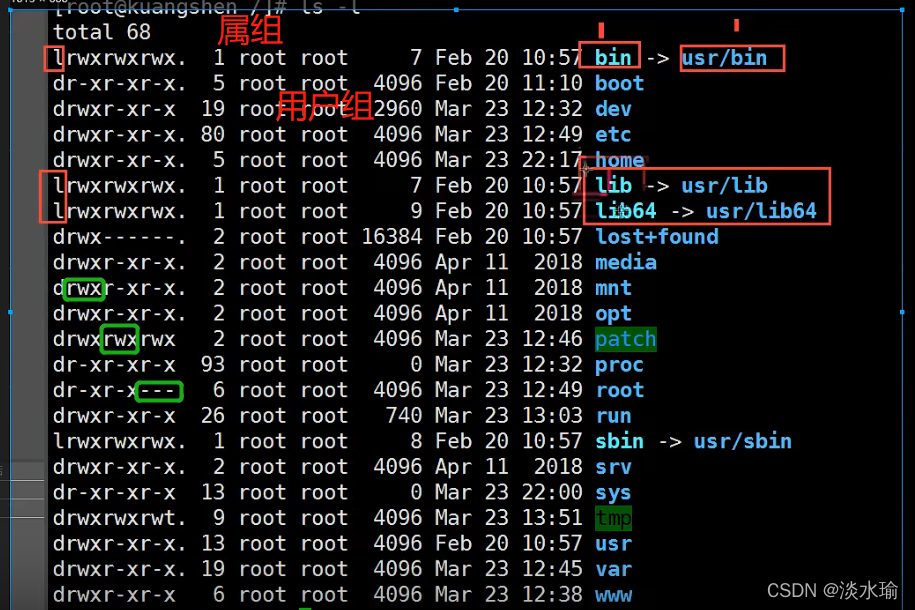Screen dimensions: 915x610
Task: Click the time '22:17' in home row
Action: (x=552, y=160)
